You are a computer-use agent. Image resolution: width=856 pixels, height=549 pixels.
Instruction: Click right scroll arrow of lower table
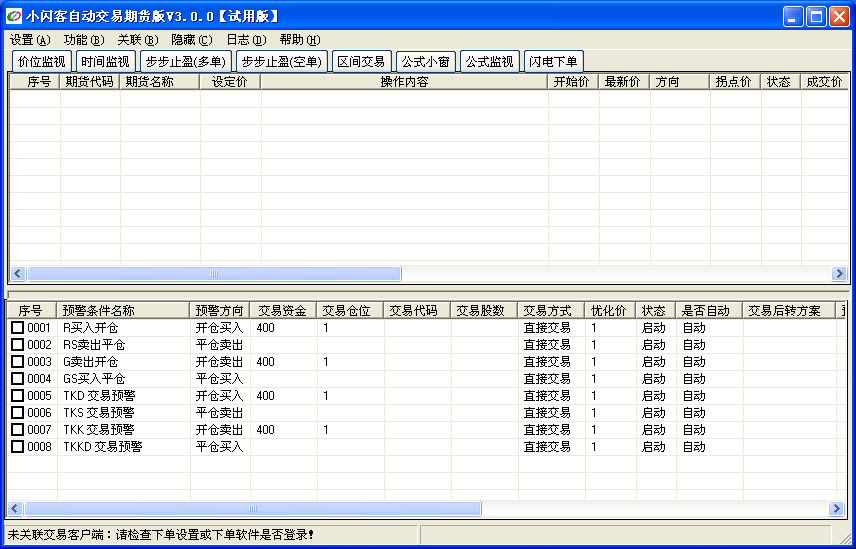pyautogui.click(x=837, y=509)
